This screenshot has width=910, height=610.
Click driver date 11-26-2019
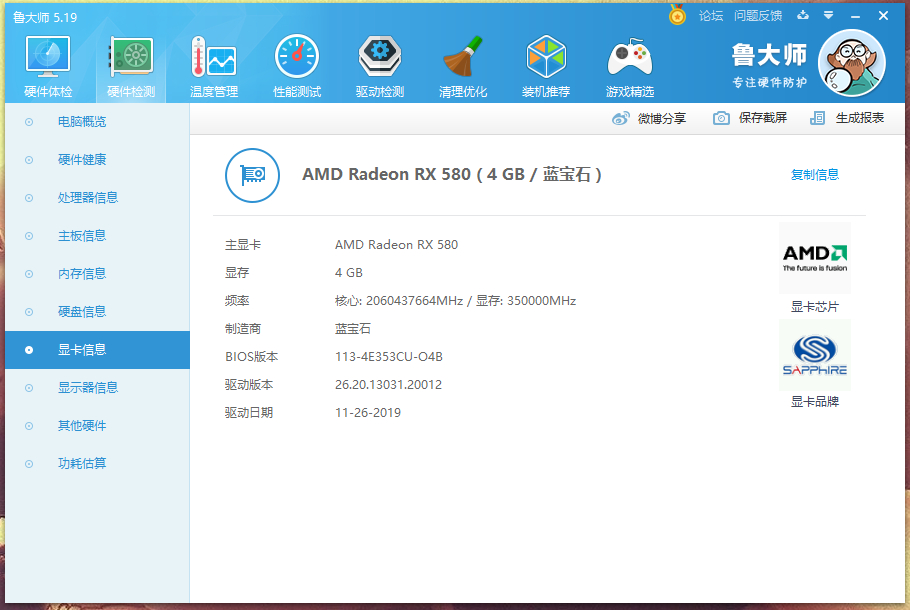click(x=368, y=413)
